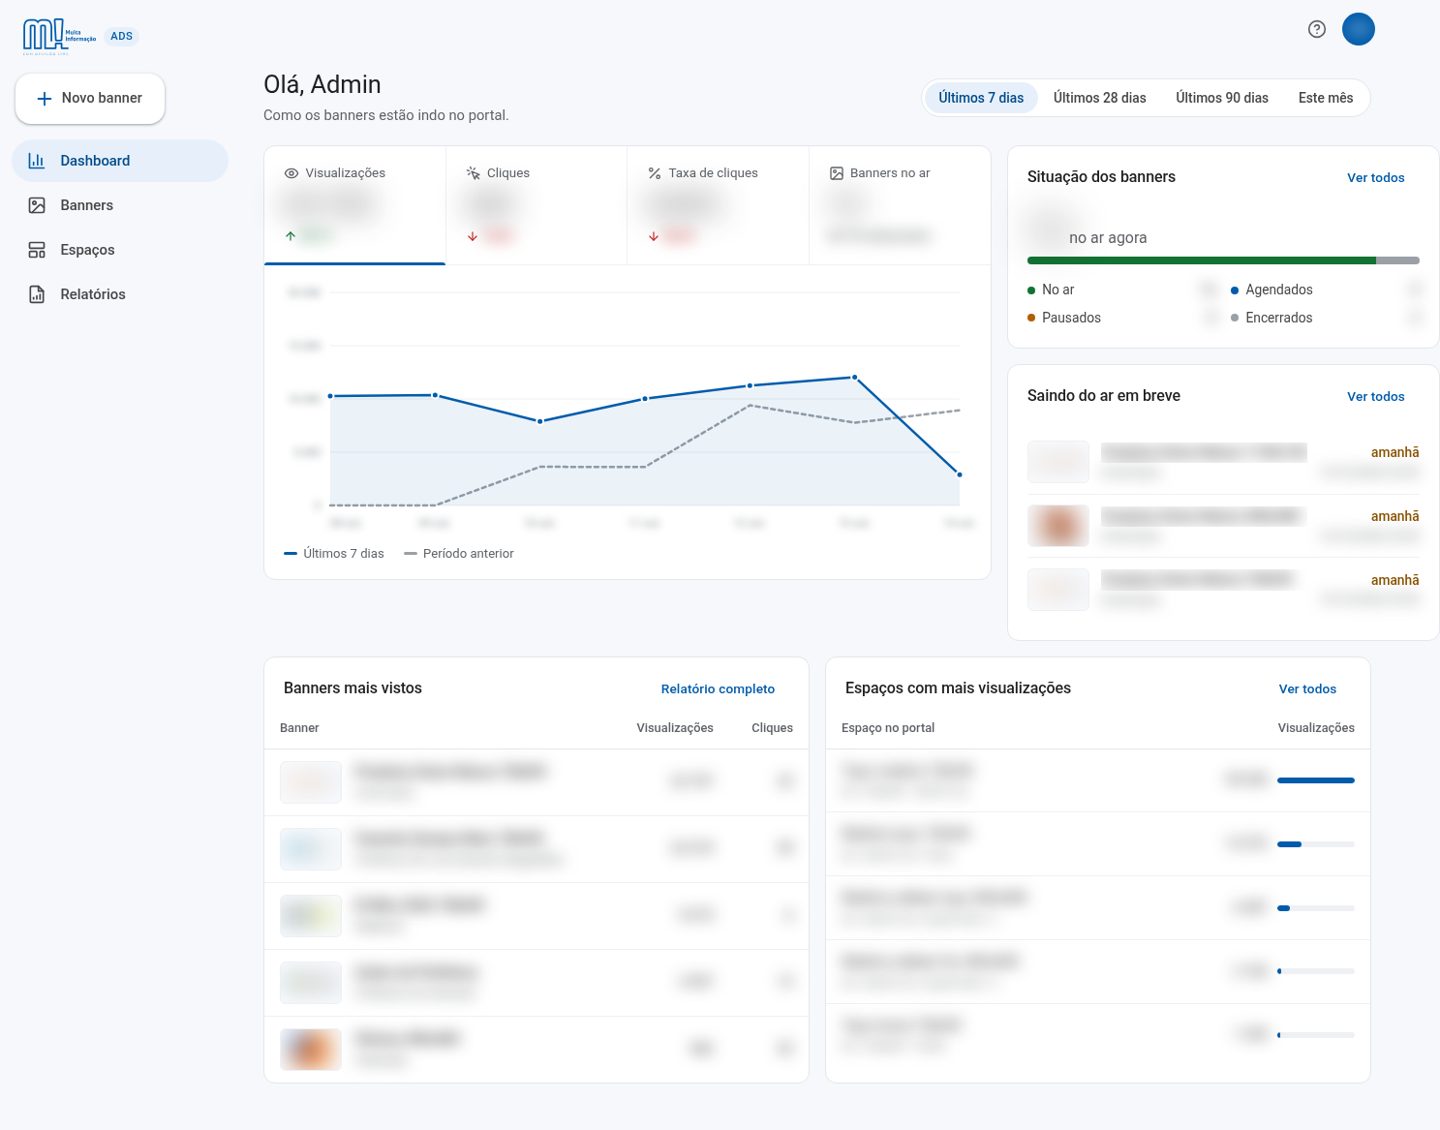
Task: Click the Agendados status label
Action: [1279, 290]
